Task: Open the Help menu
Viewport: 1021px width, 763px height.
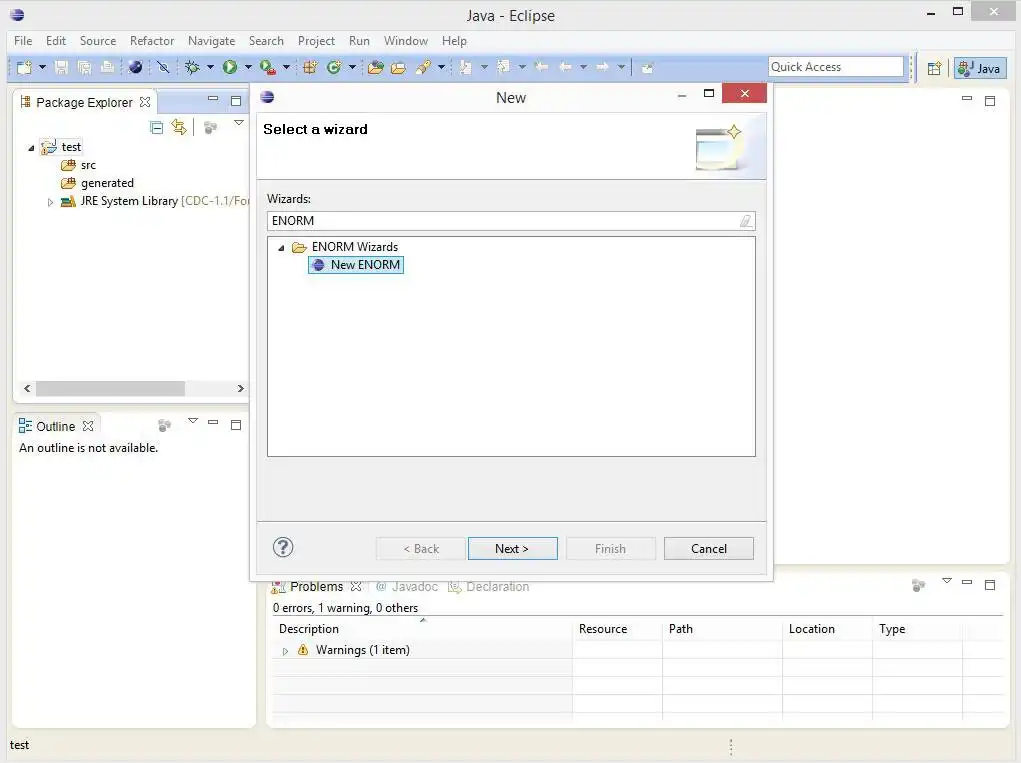Action: (x=455, y=40)
